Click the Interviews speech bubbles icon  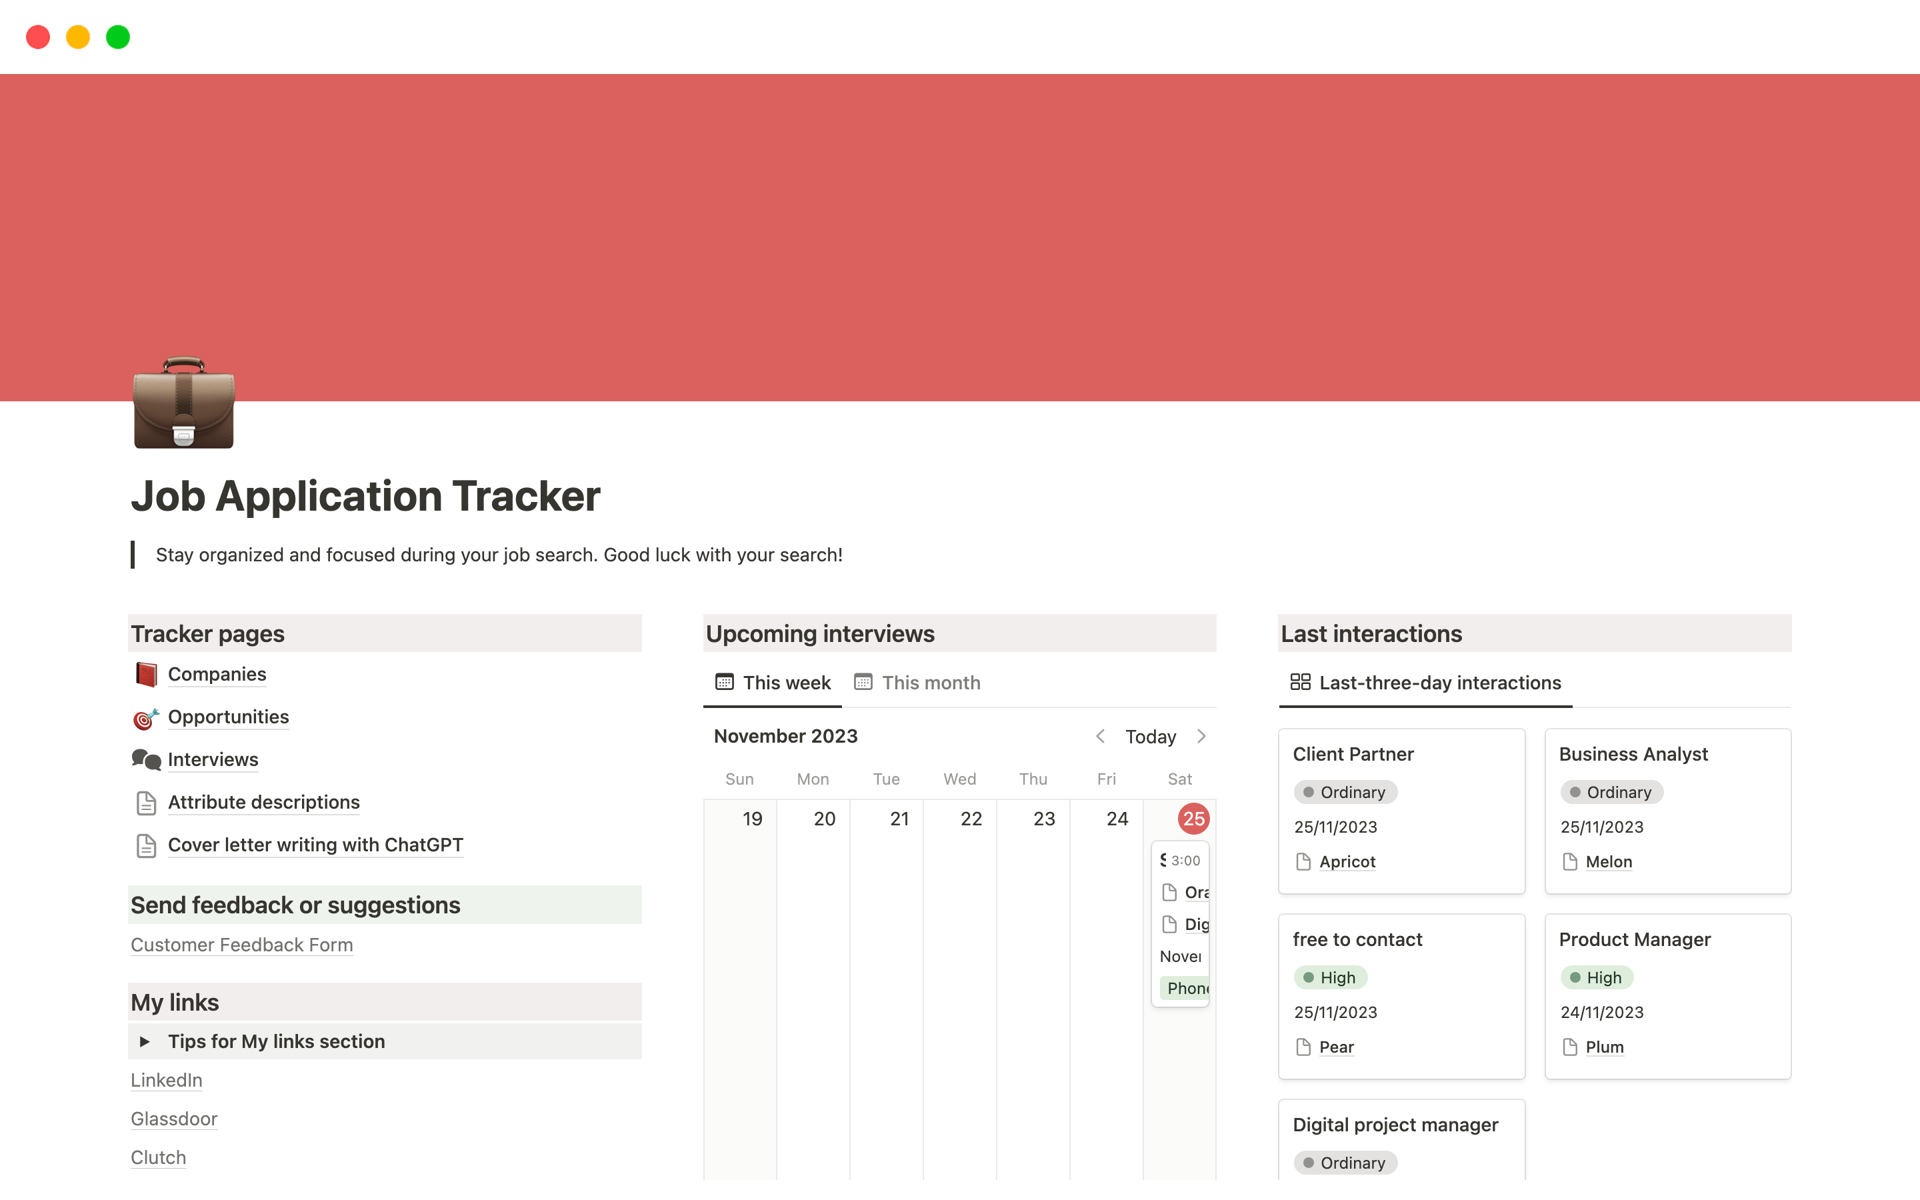coord(146,760)
